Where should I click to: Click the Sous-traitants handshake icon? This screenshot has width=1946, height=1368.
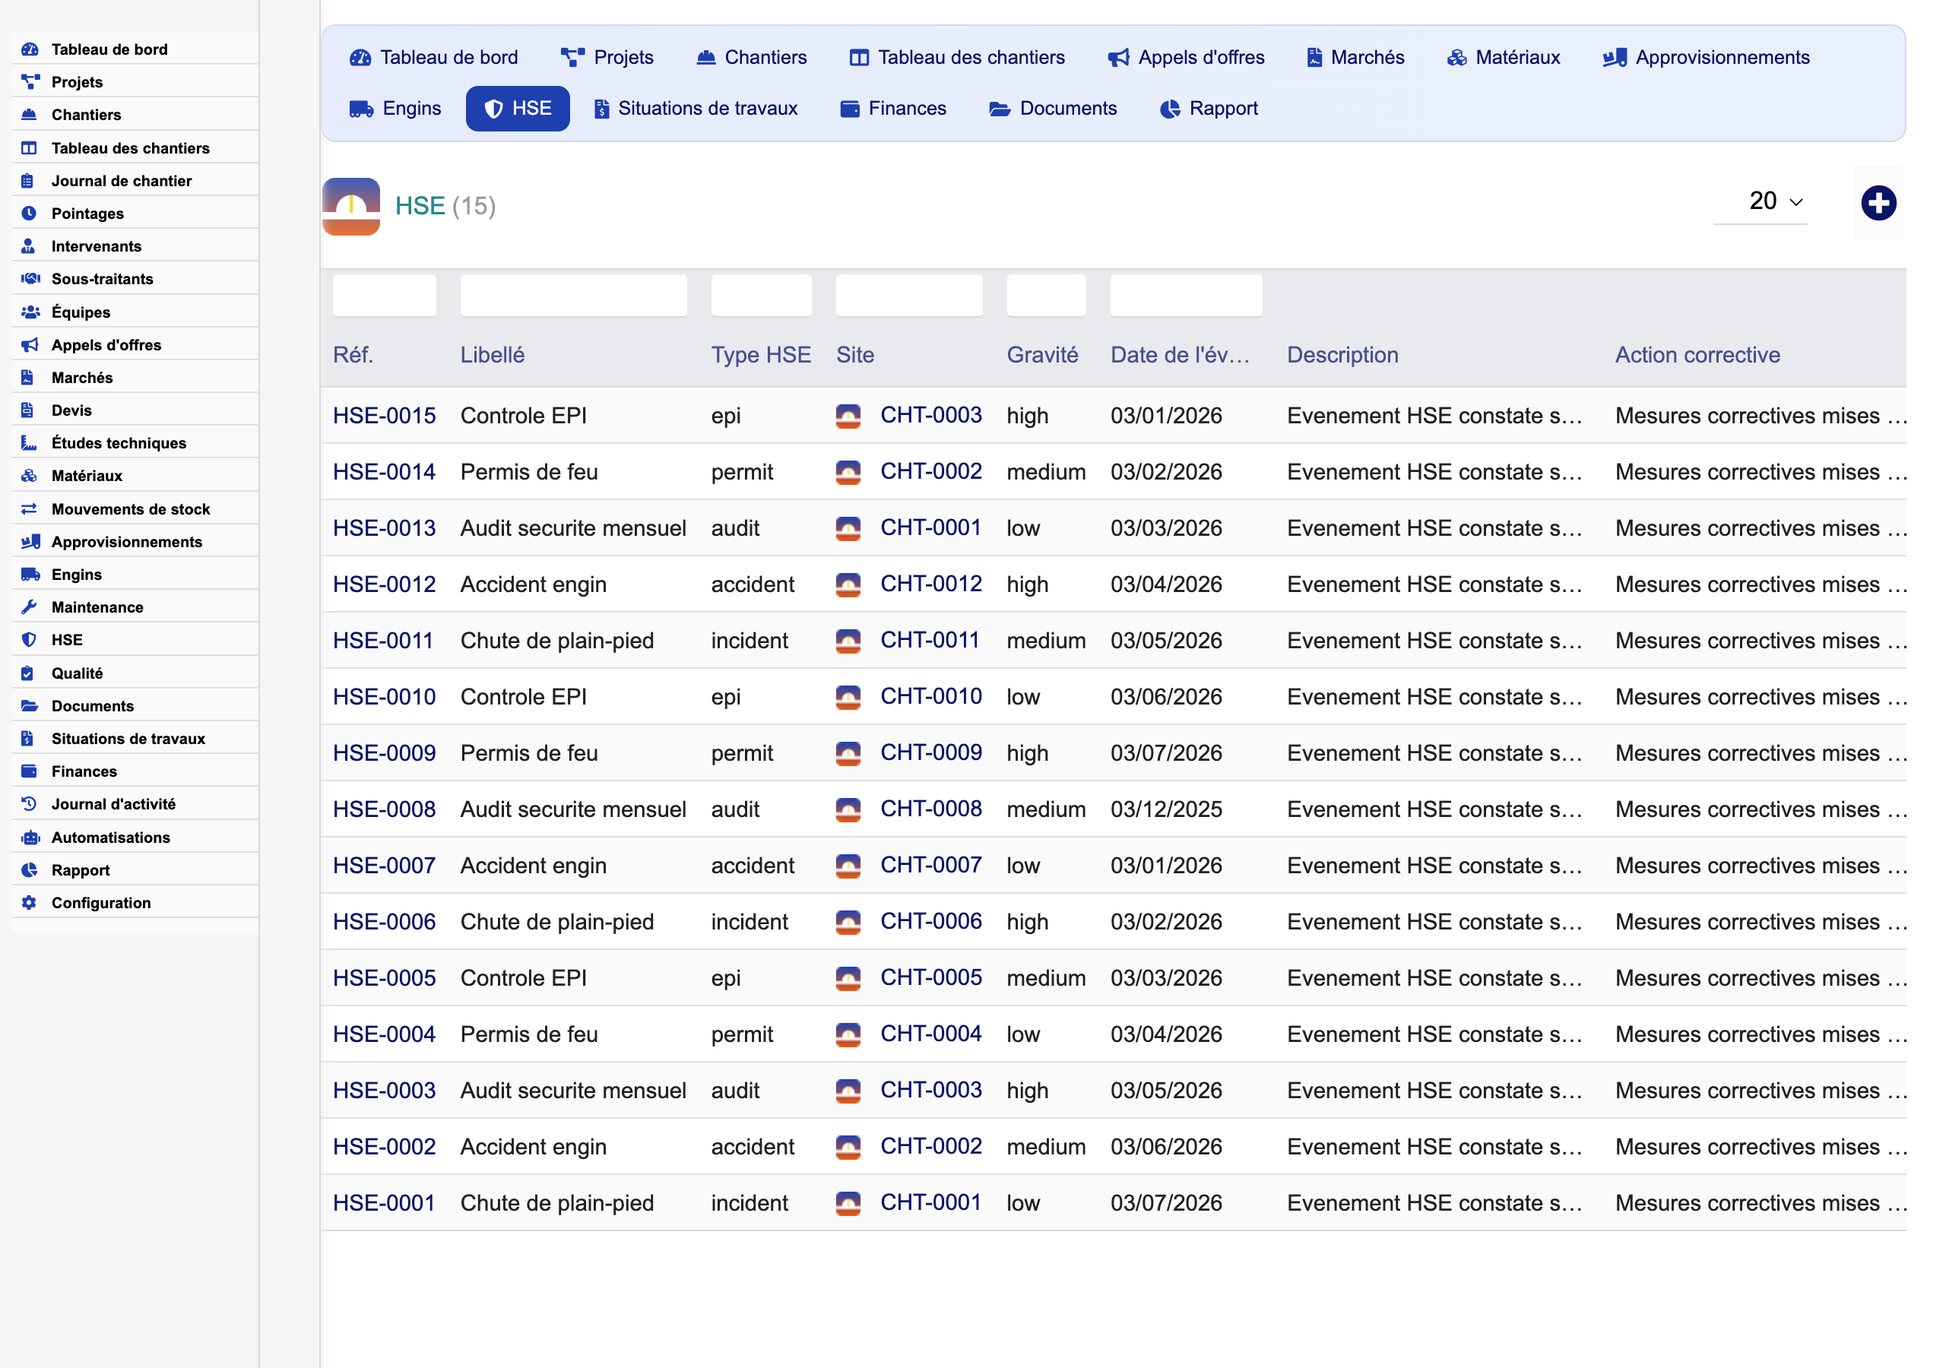point(30,279)
